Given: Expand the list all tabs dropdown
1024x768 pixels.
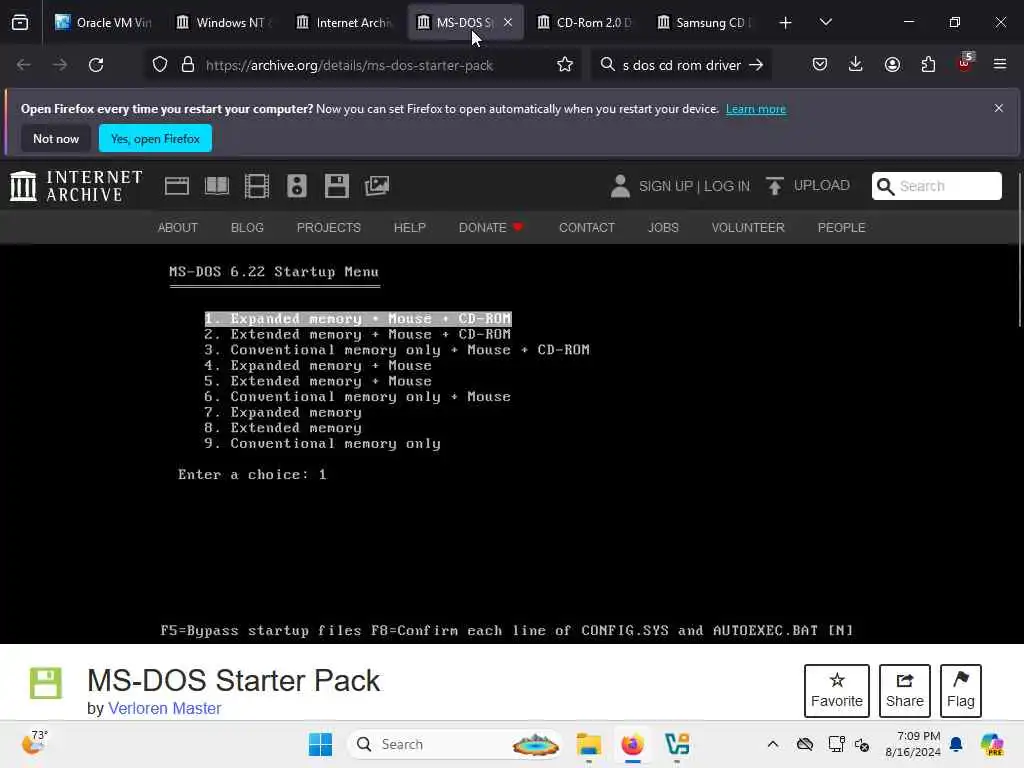Looking at the screenshot, I should pyautogui.click(x=825, y=22).
